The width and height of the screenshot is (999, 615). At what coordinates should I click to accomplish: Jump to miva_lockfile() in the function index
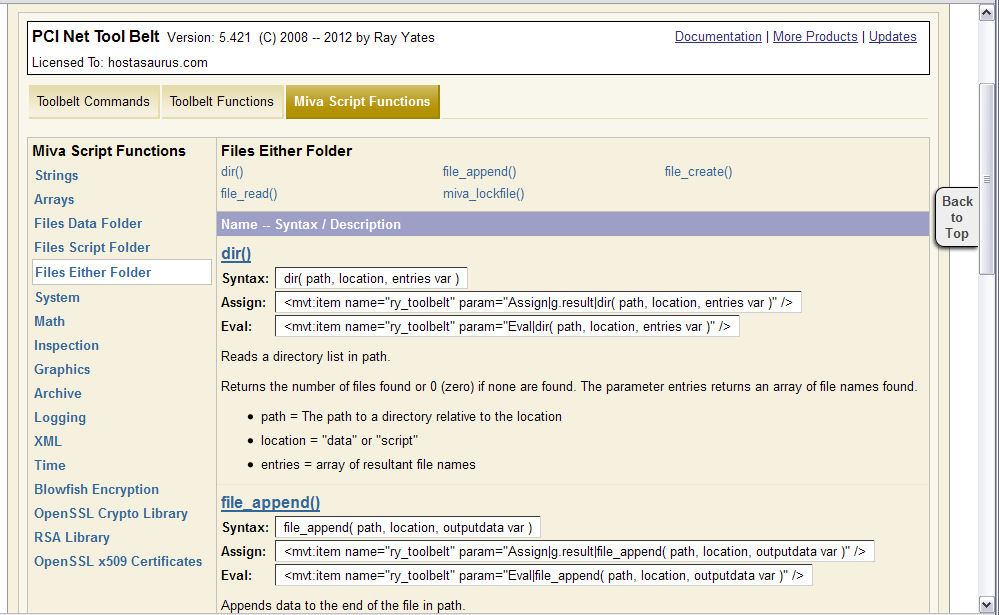484,194
